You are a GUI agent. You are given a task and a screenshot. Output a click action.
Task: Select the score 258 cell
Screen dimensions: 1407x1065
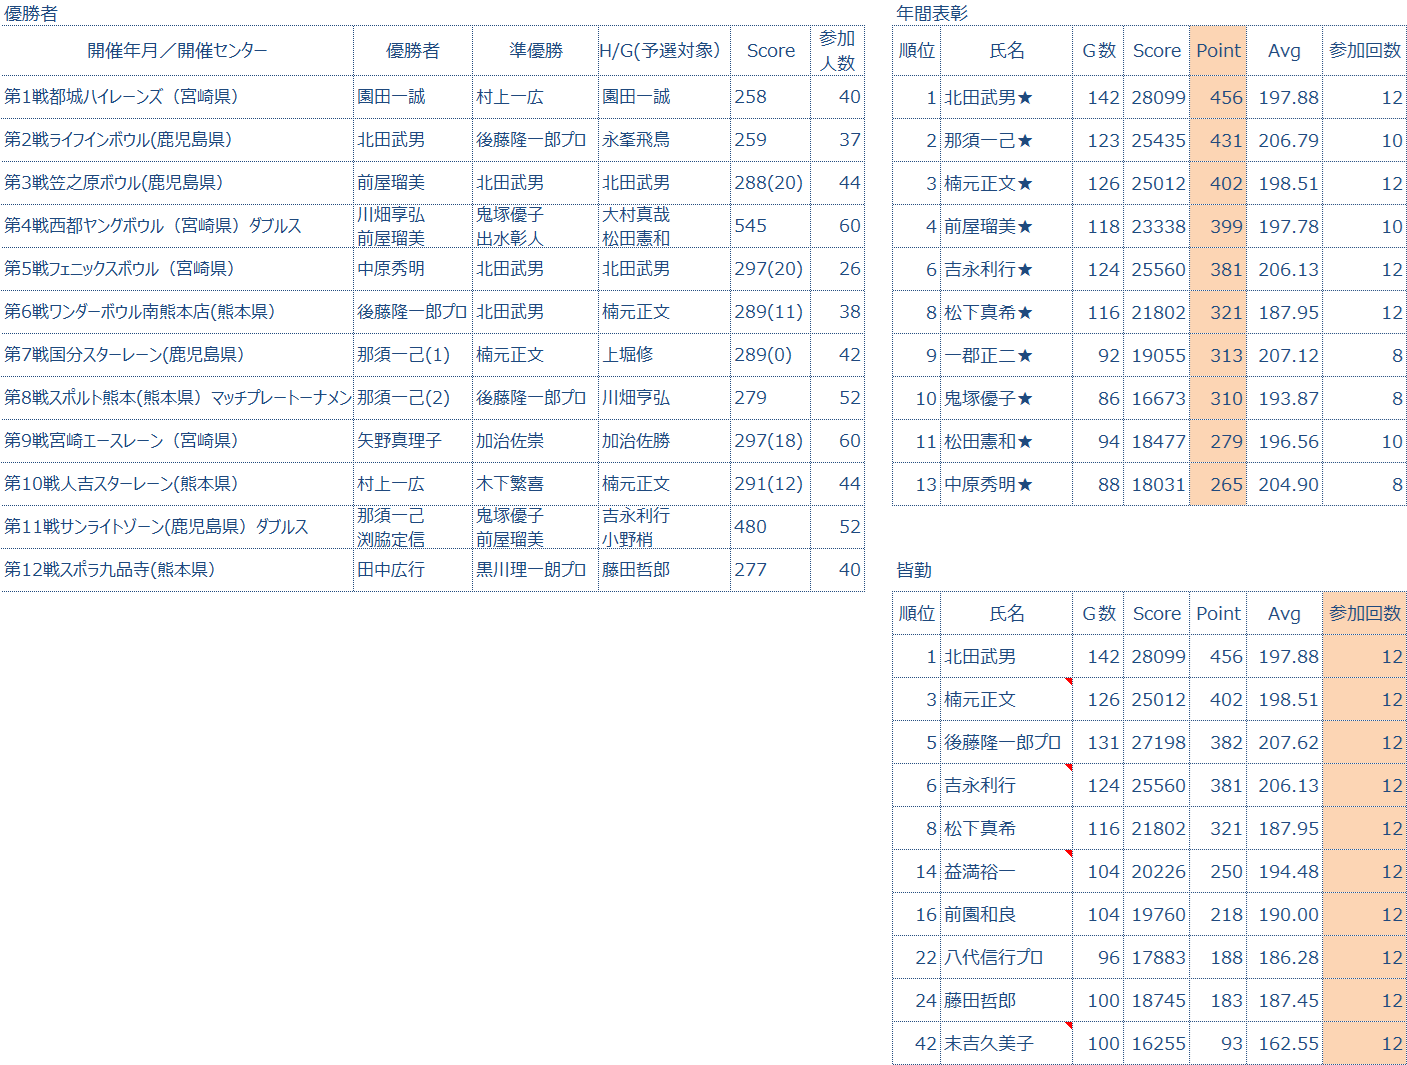770,97
